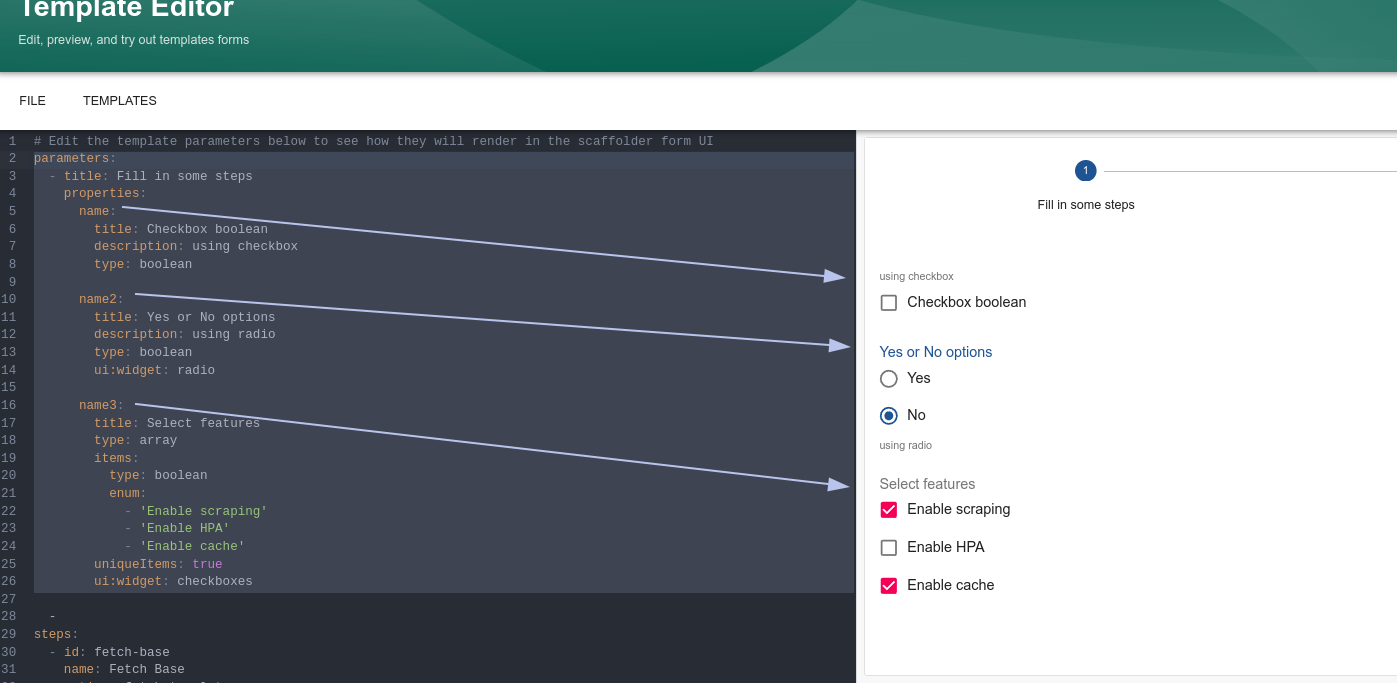Click the Template Editor page heading
Image resolution: width=1397 pixels, height=683 pixels.
tap(126, 10)
